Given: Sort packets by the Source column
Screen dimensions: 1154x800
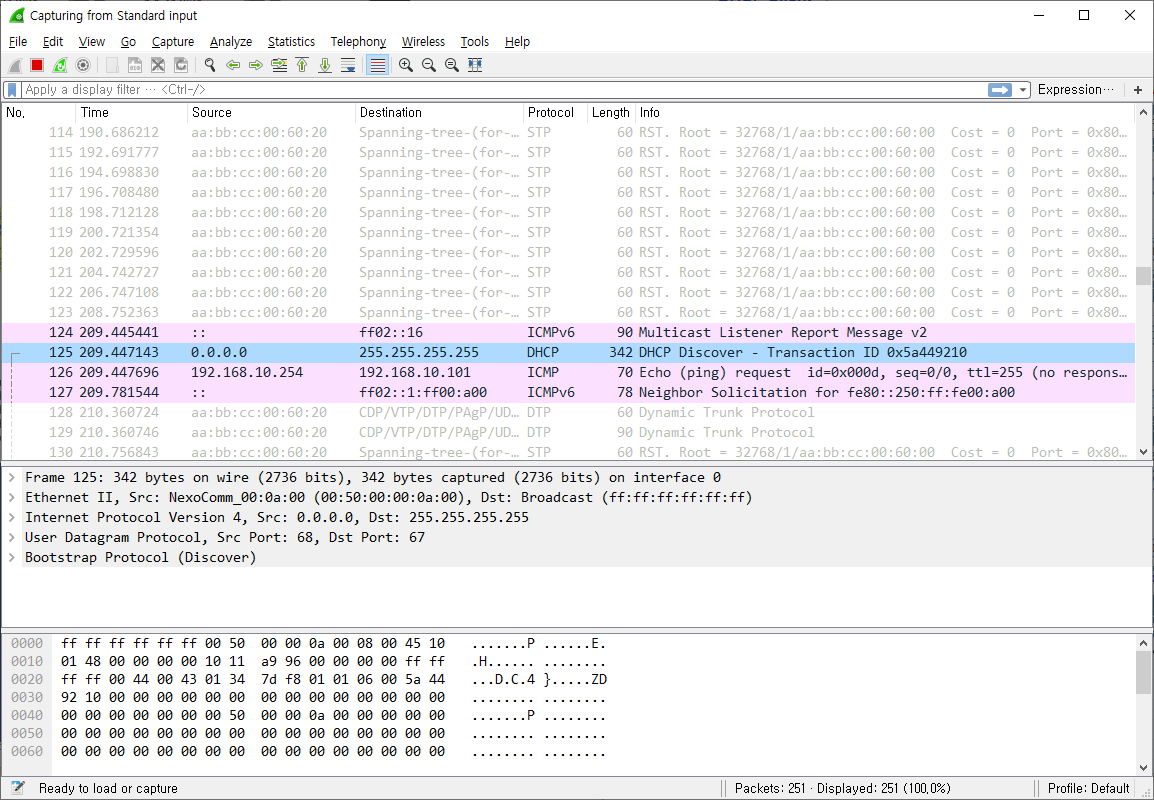Looking at the screenshot, I should pyautogui.click(x=271, y=113).
